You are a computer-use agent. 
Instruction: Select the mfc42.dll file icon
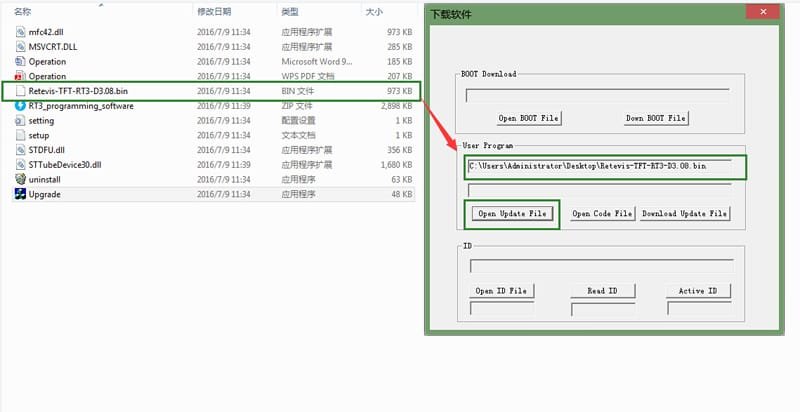(x=20, y=32)
